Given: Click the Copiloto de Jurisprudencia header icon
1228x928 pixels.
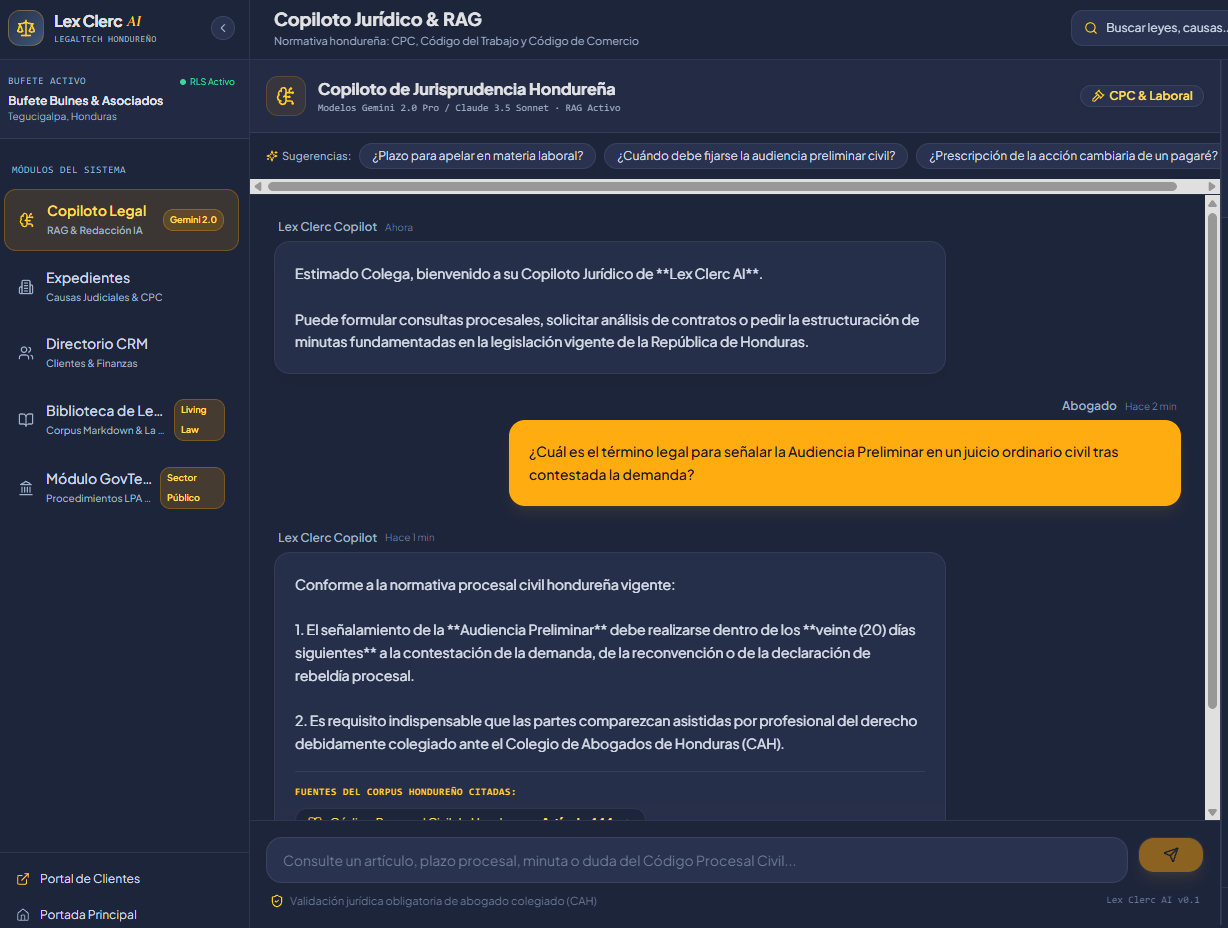Looking at the screenshot, I should click(x=286, y=96).
